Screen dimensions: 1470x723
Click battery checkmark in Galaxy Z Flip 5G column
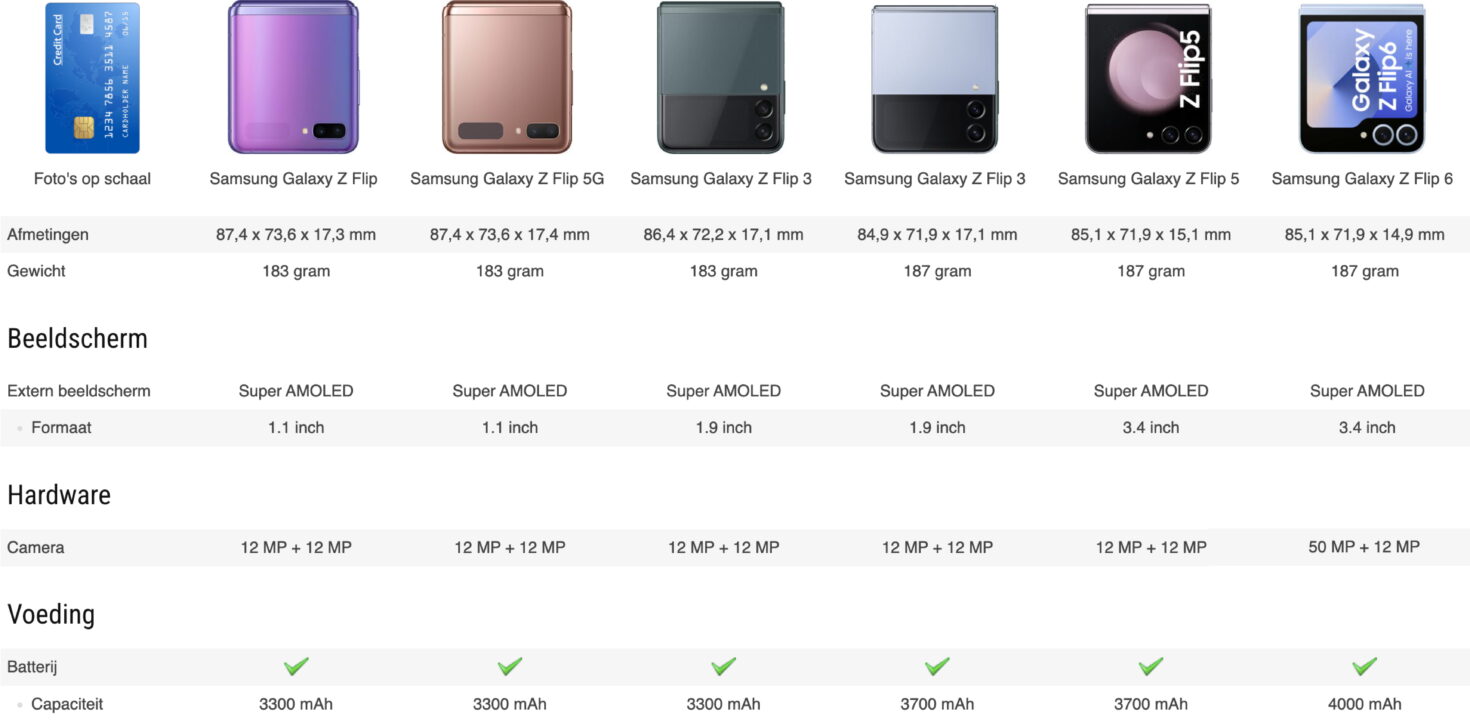[509, 666]
